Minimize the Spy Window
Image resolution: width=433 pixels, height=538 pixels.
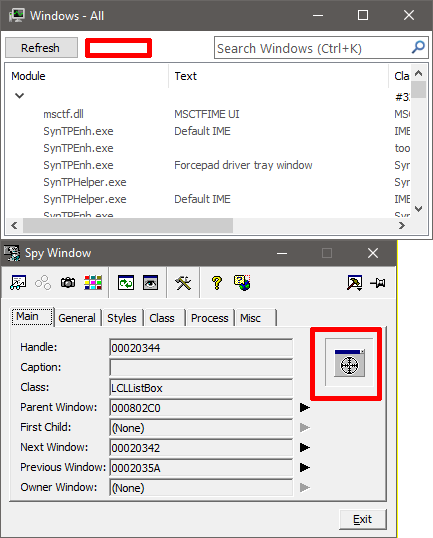(x=282, y=253)
